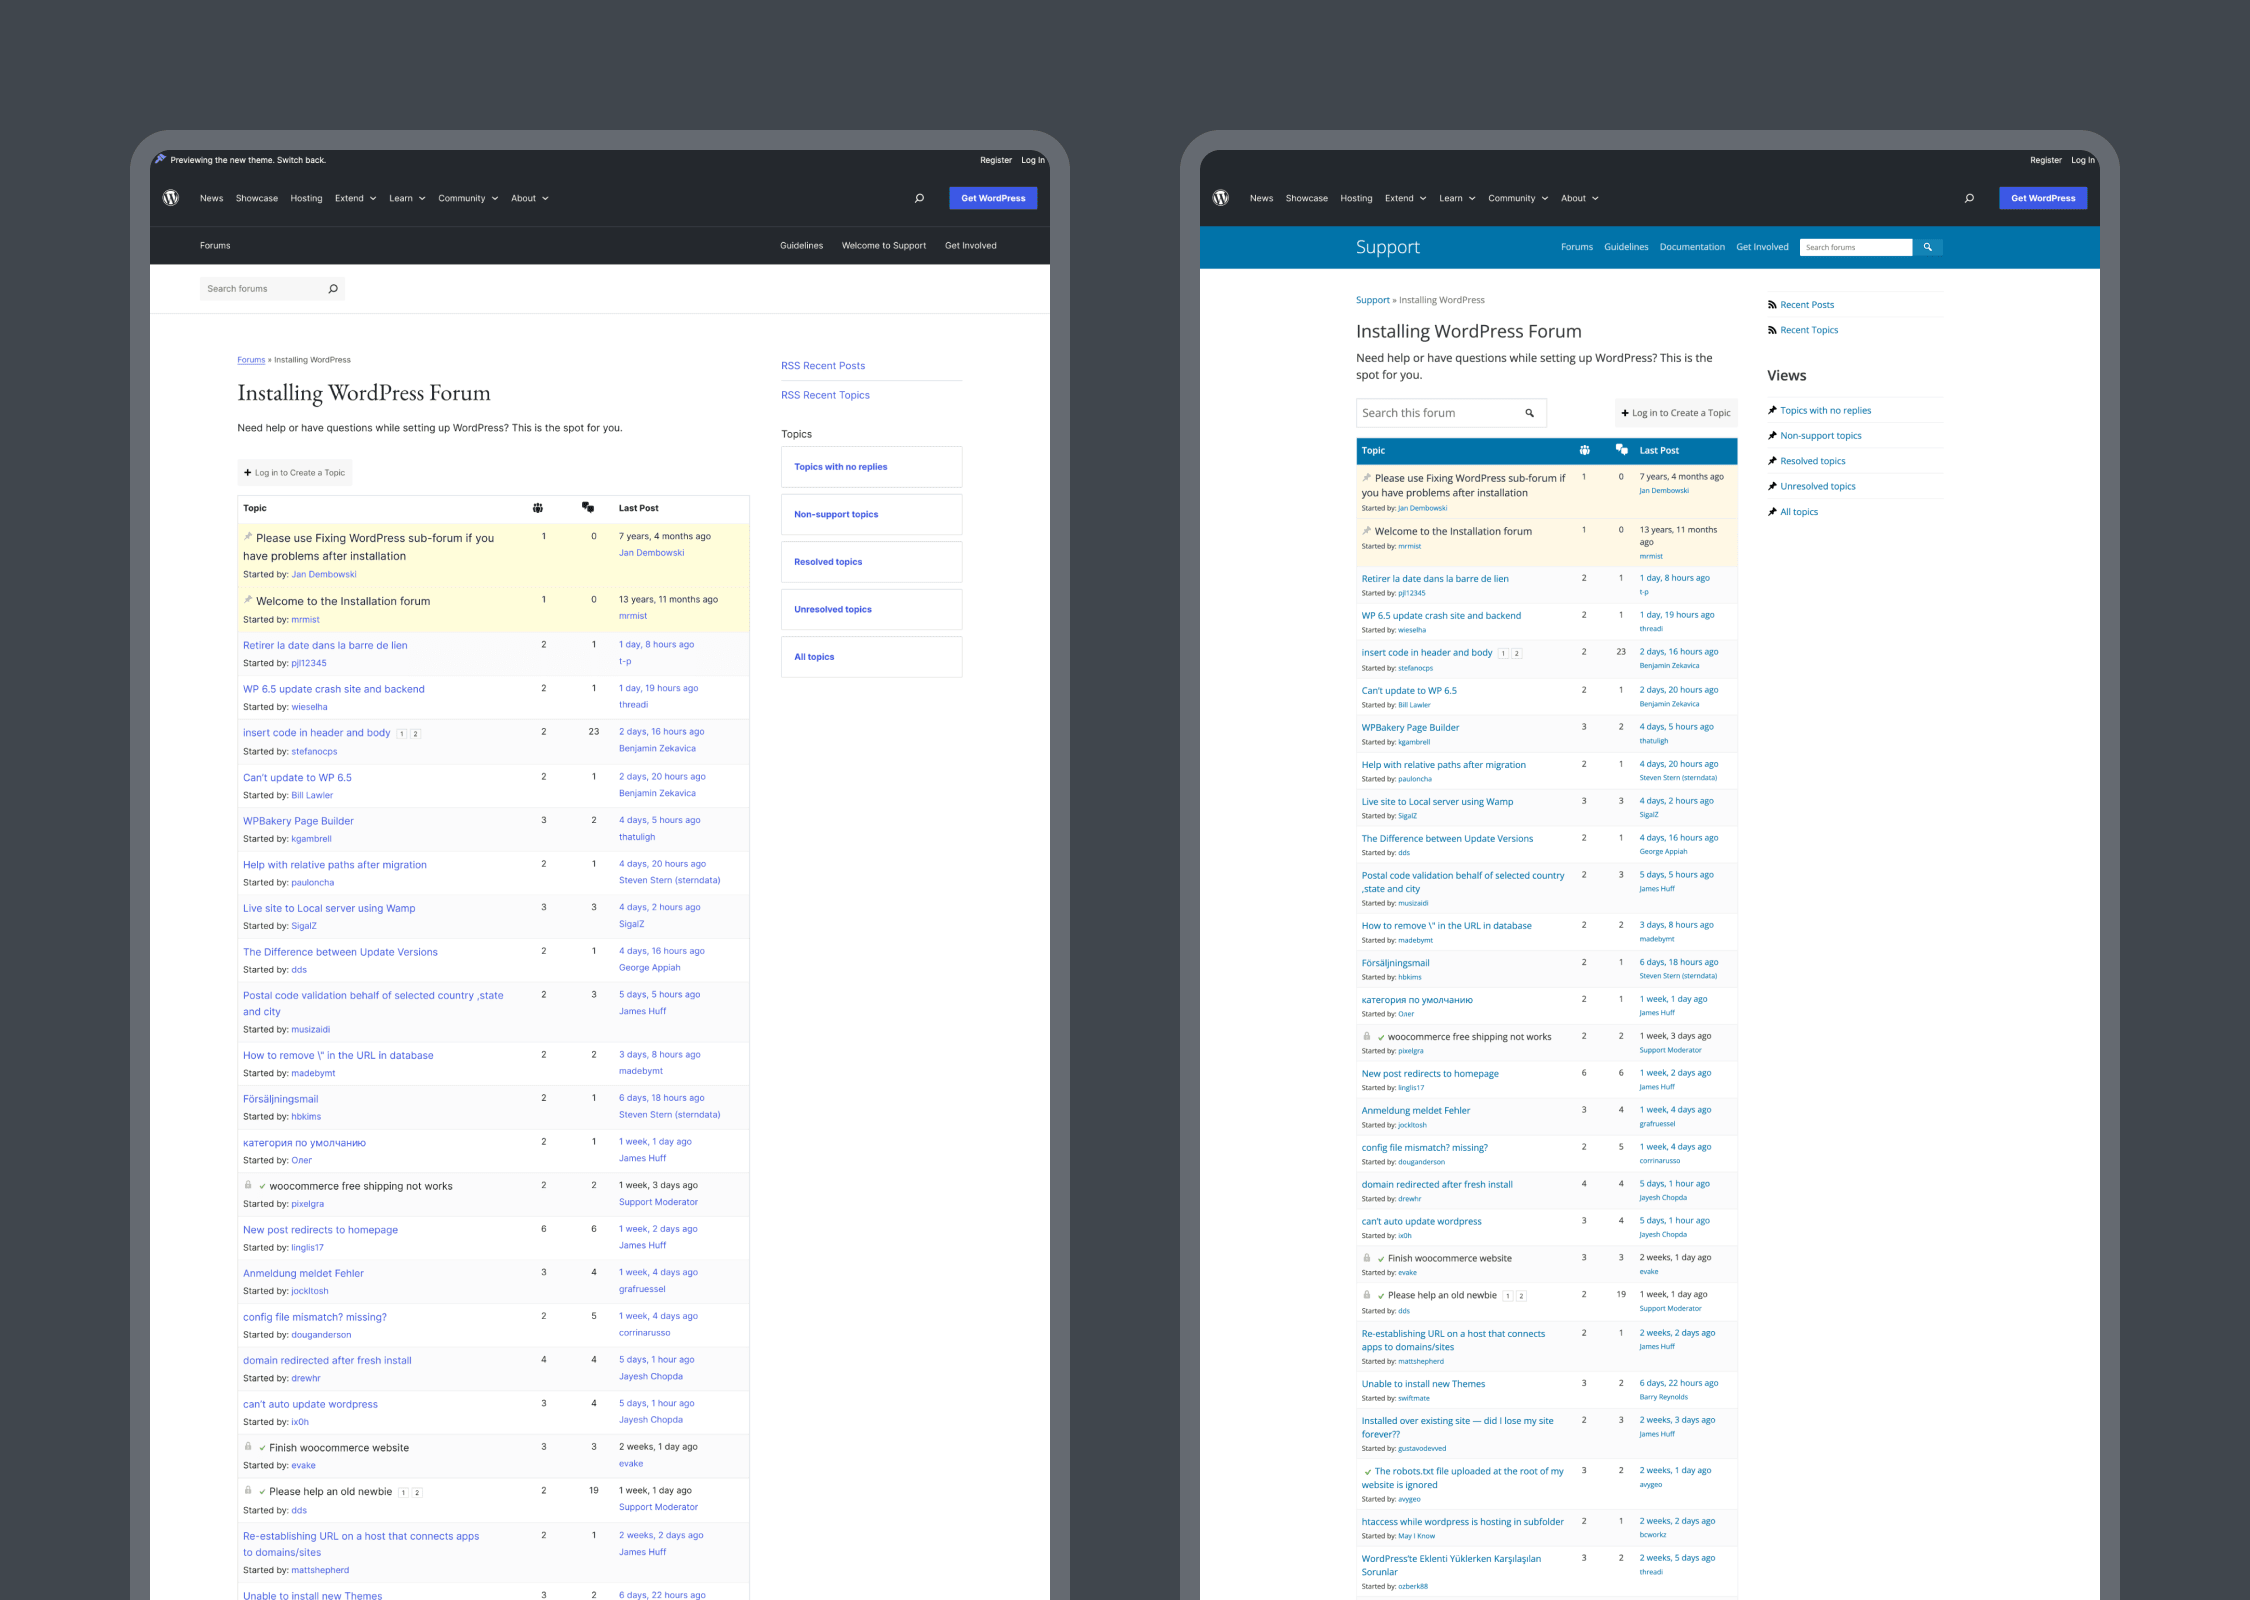Open search icon in left header
Image resolution: width=2250 pixels, height=1600 pixels.
[919, 198]
